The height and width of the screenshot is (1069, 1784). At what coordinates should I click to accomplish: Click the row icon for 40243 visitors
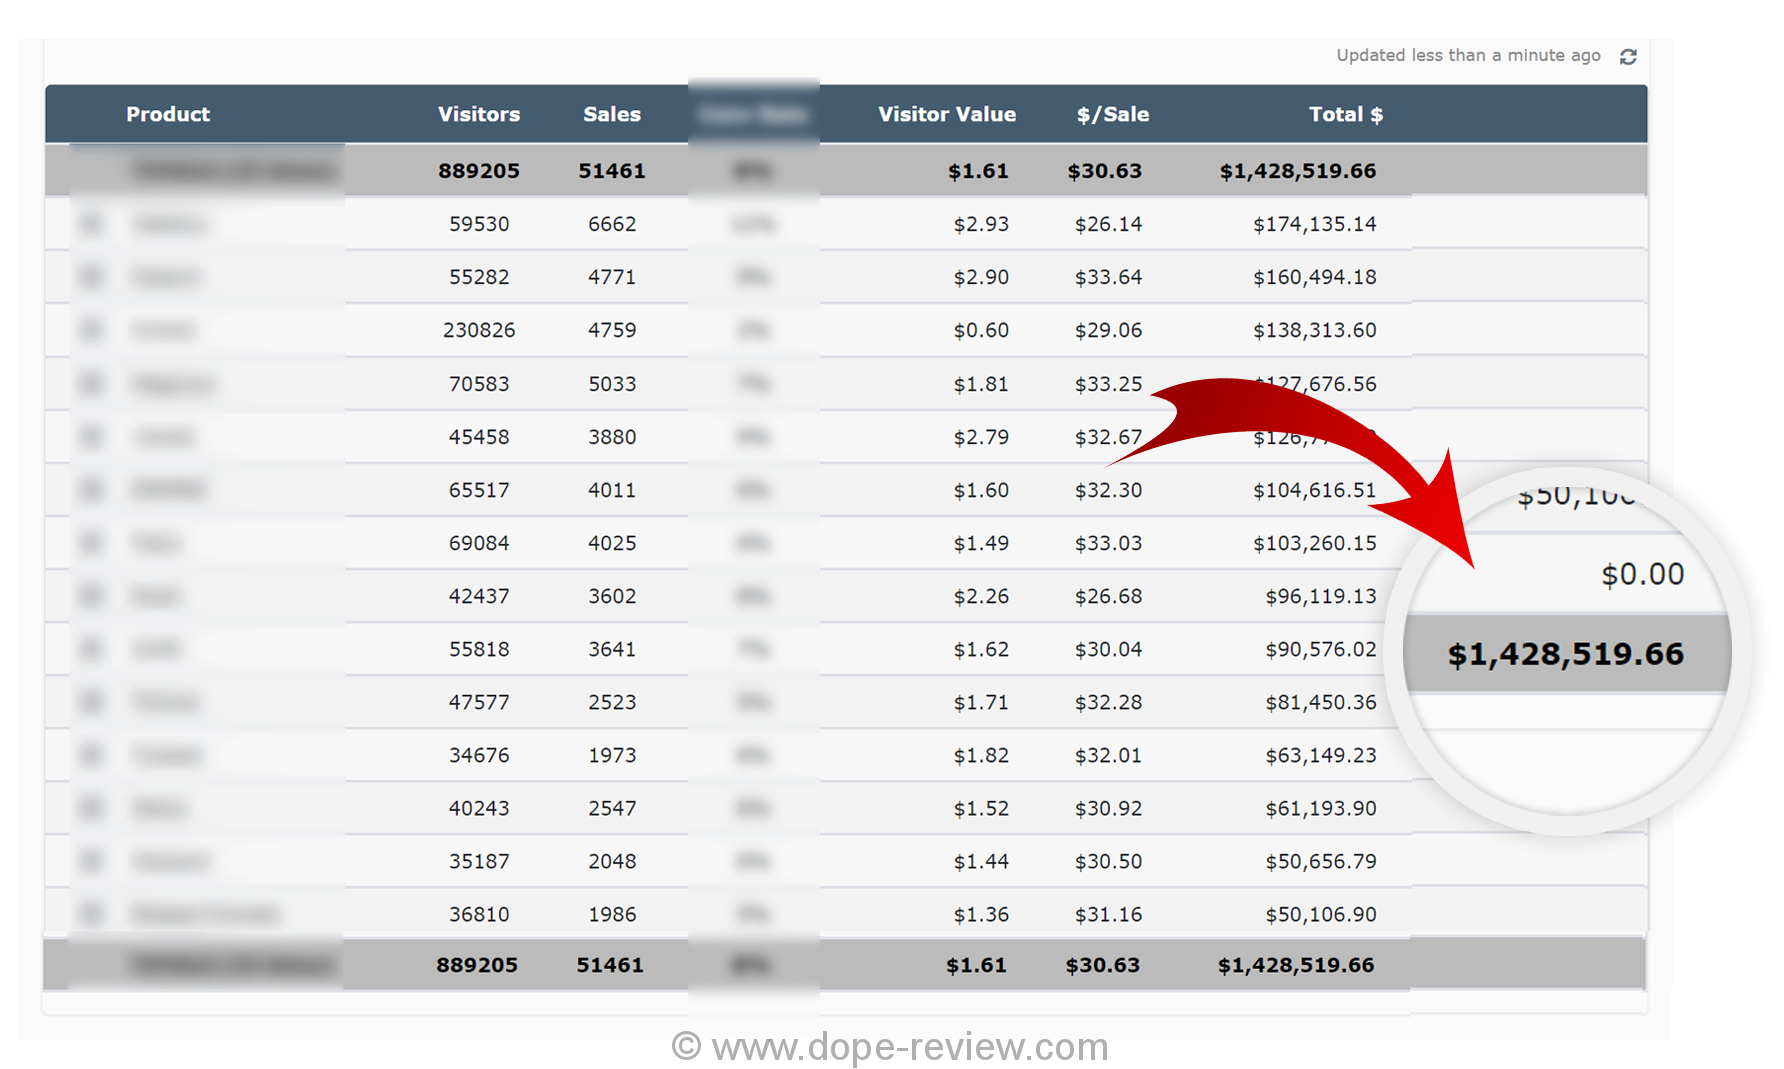(92, 808)
